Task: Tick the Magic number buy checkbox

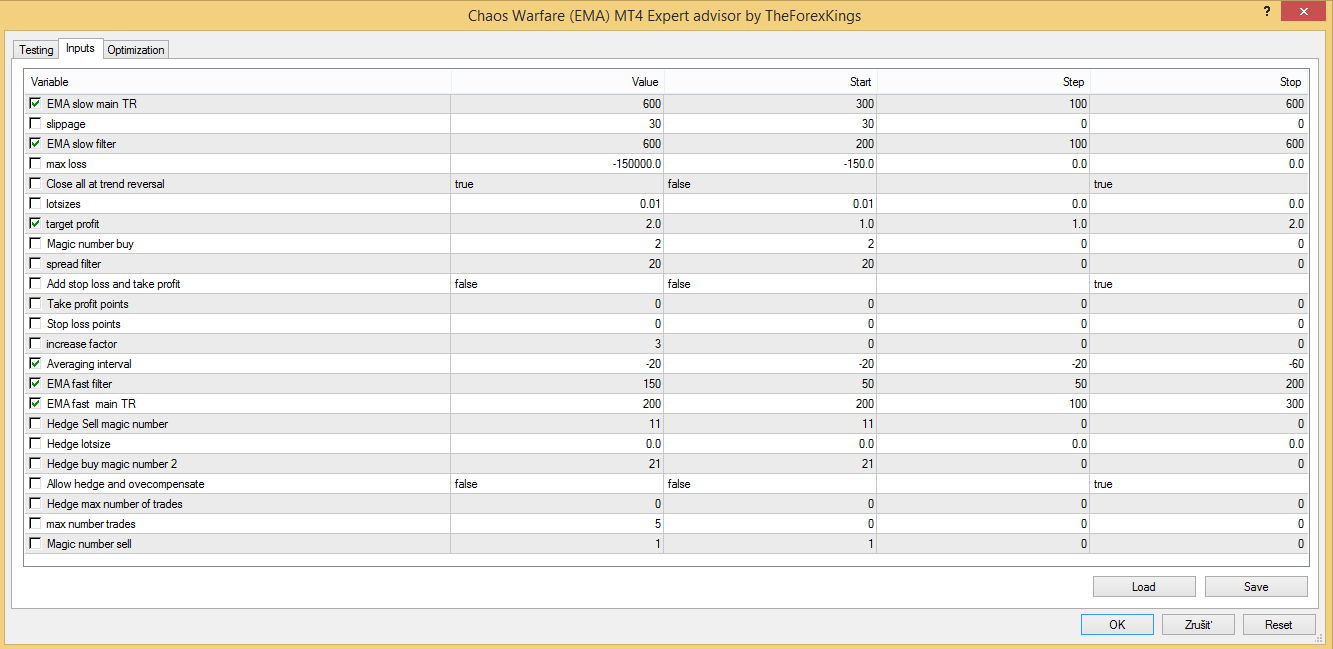Action: coord(36,244)
